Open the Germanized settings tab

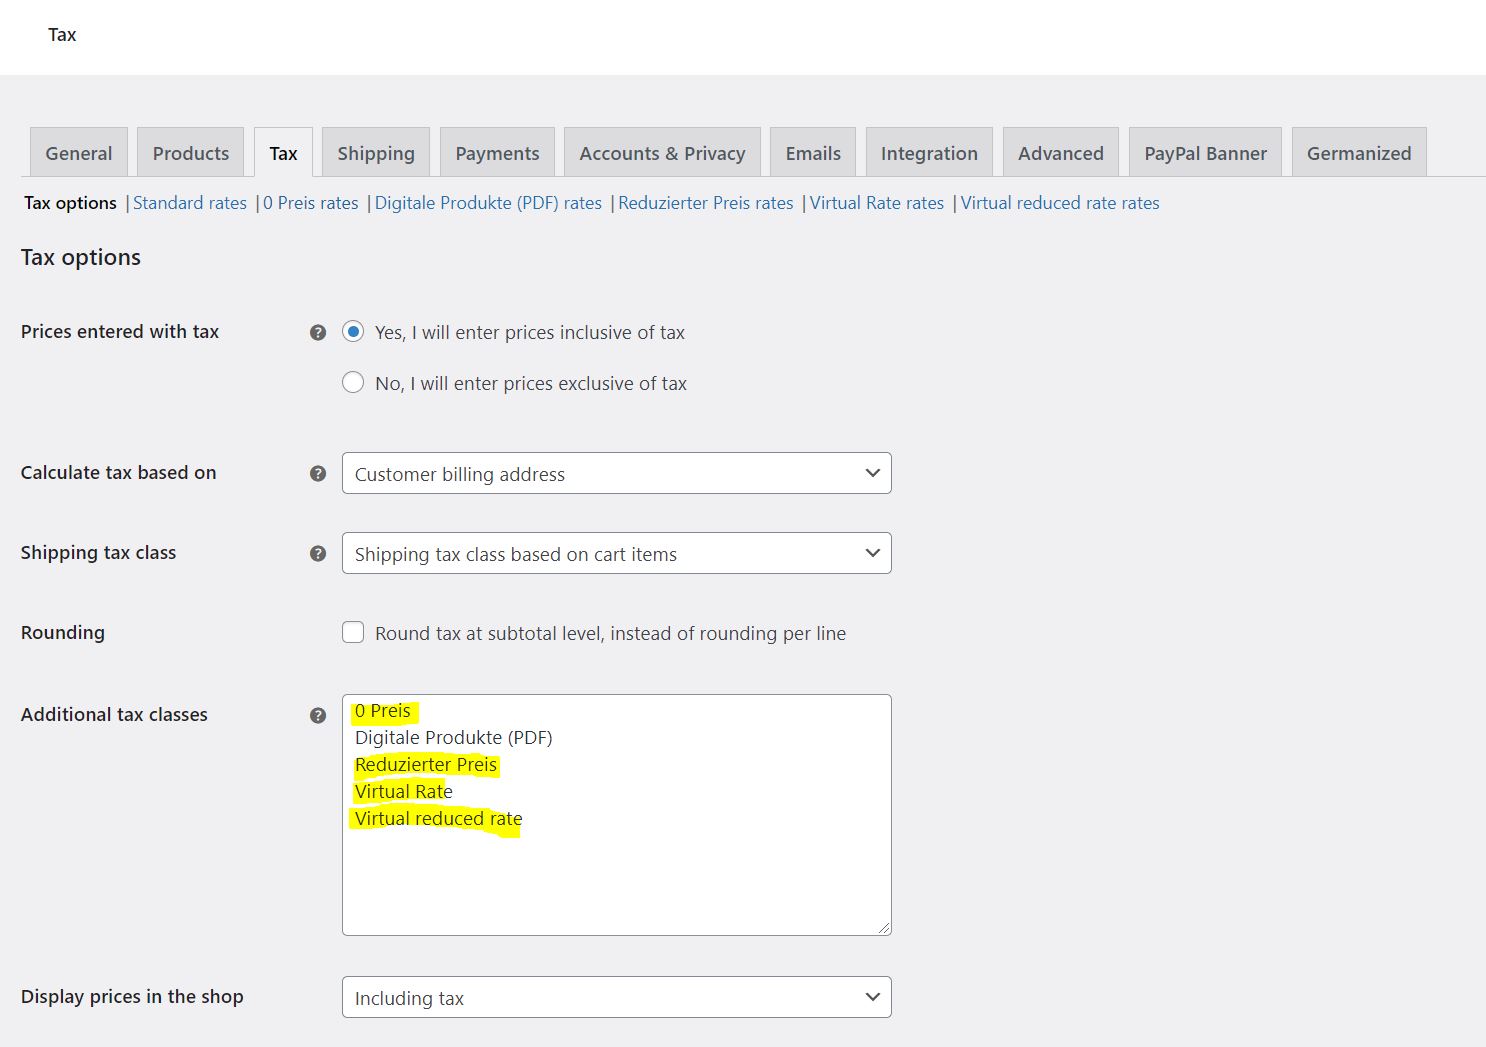point(1358,152)
